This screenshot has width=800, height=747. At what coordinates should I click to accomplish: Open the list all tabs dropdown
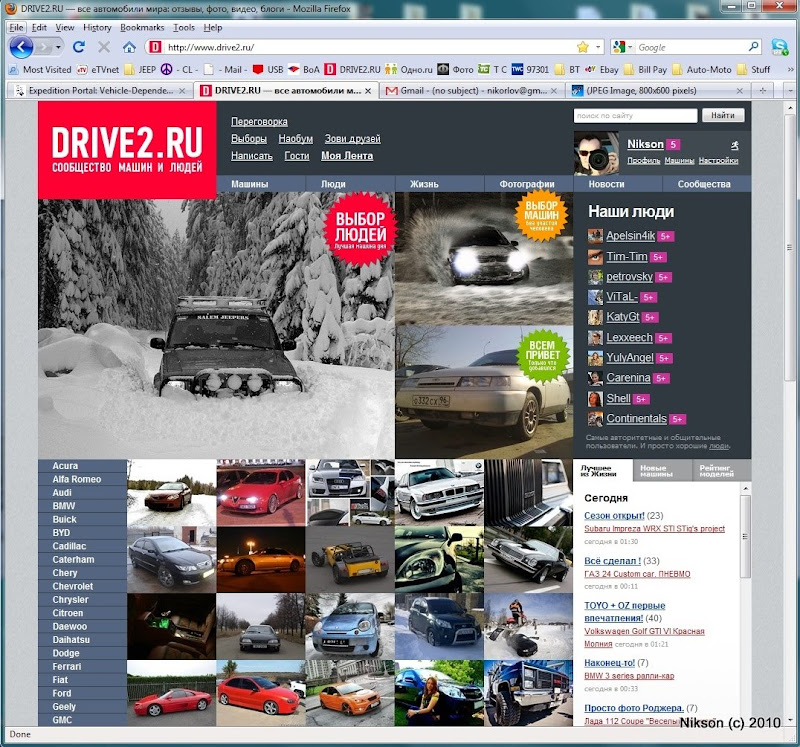click(790, 90)
